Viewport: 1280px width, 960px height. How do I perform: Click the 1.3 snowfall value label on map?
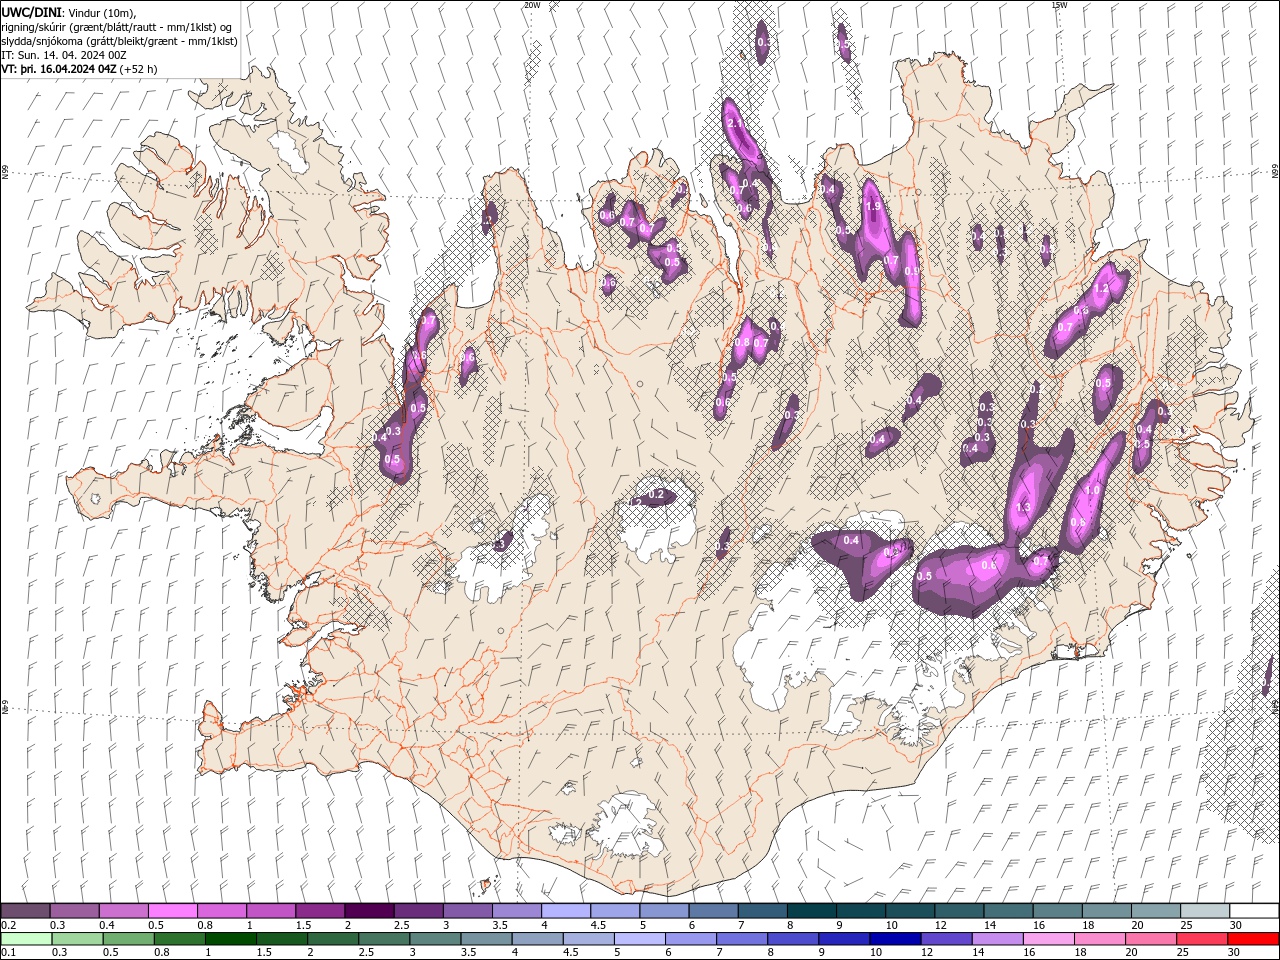point(1023,508)
